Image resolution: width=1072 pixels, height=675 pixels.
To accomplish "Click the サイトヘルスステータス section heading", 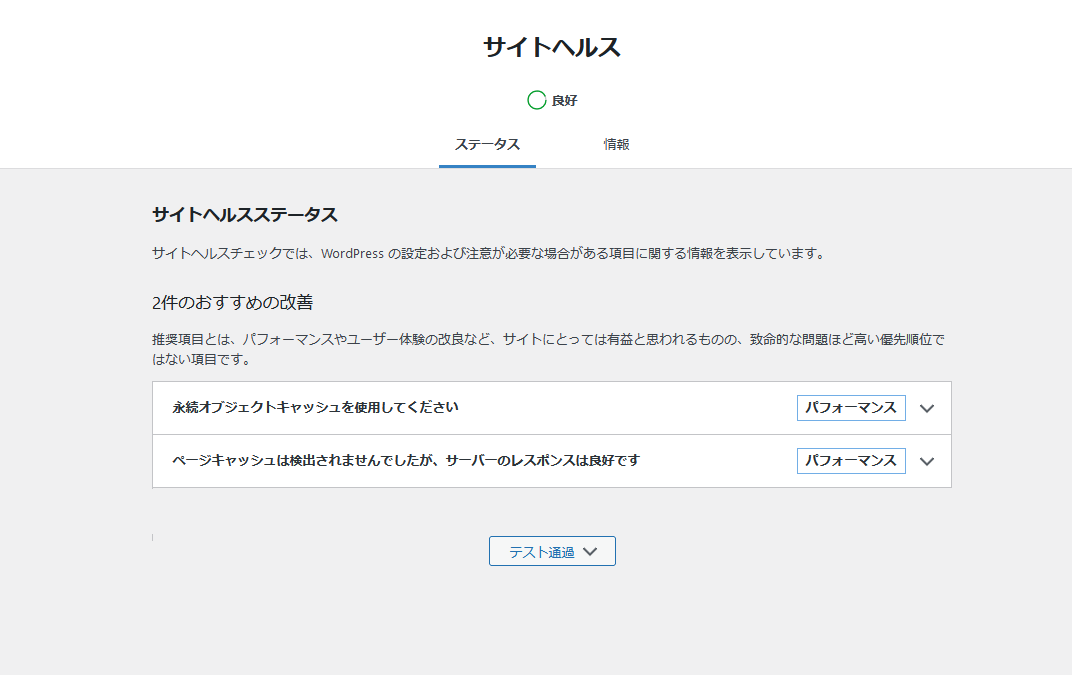I will (x=245, y=215).
